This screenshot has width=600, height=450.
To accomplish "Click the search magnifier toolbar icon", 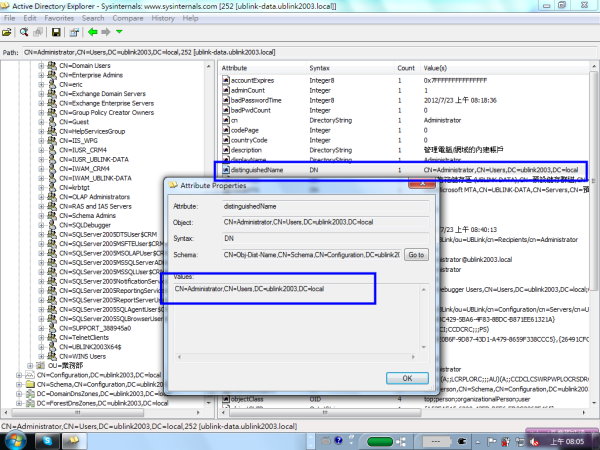I will click(24, 32).
